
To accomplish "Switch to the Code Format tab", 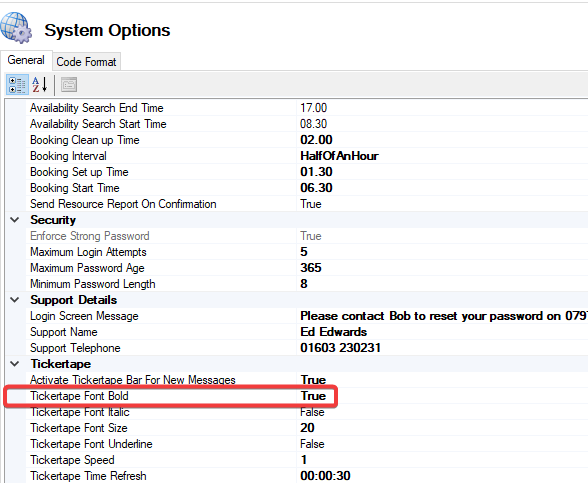I will (86, 62).
